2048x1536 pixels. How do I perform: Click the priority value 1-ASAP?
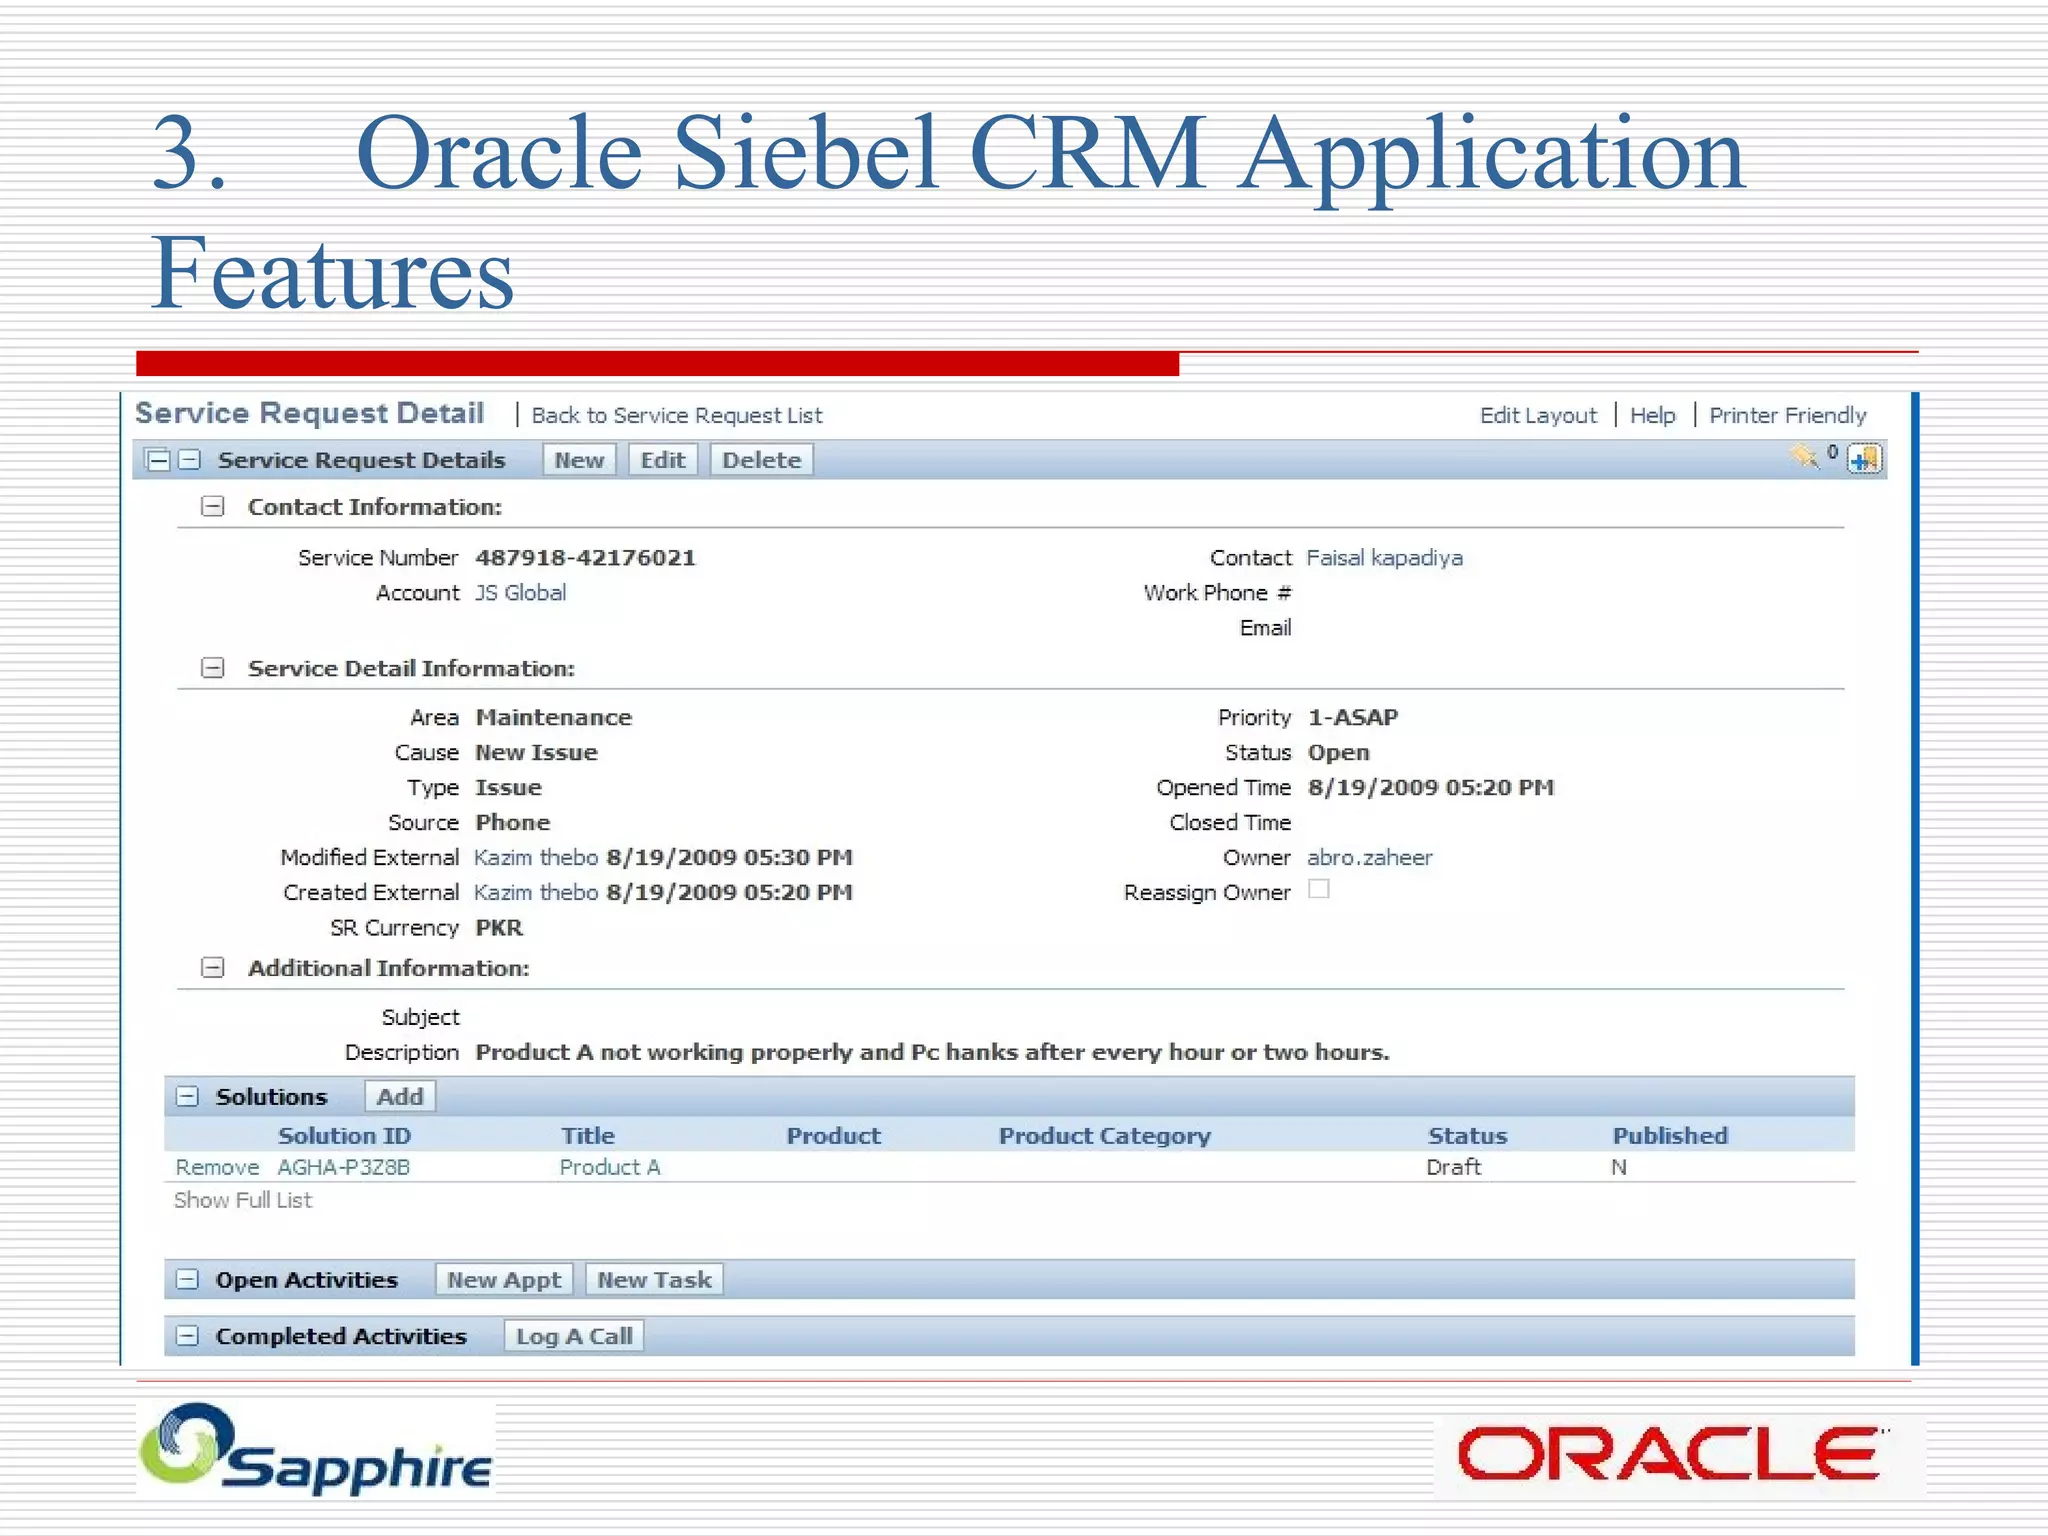(x=1353, y=717)
